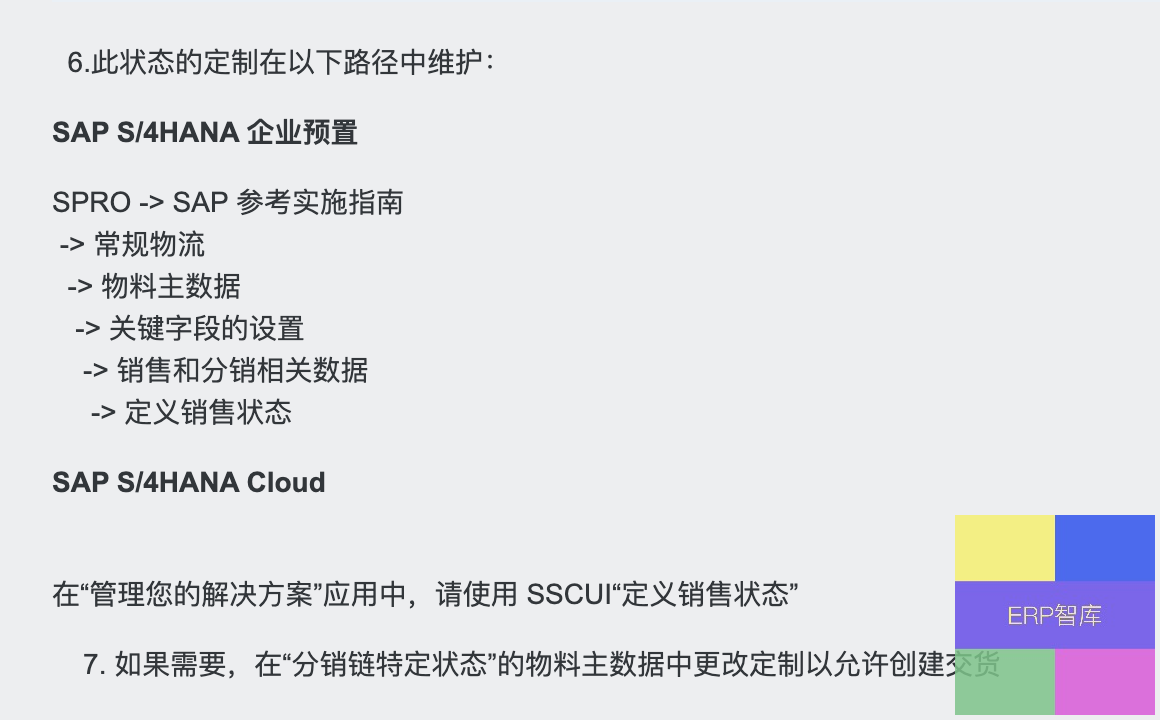Click the line SPRO -> SAP 参考实施指南
Screen dimensions: 1160x720
pos(228,202)
